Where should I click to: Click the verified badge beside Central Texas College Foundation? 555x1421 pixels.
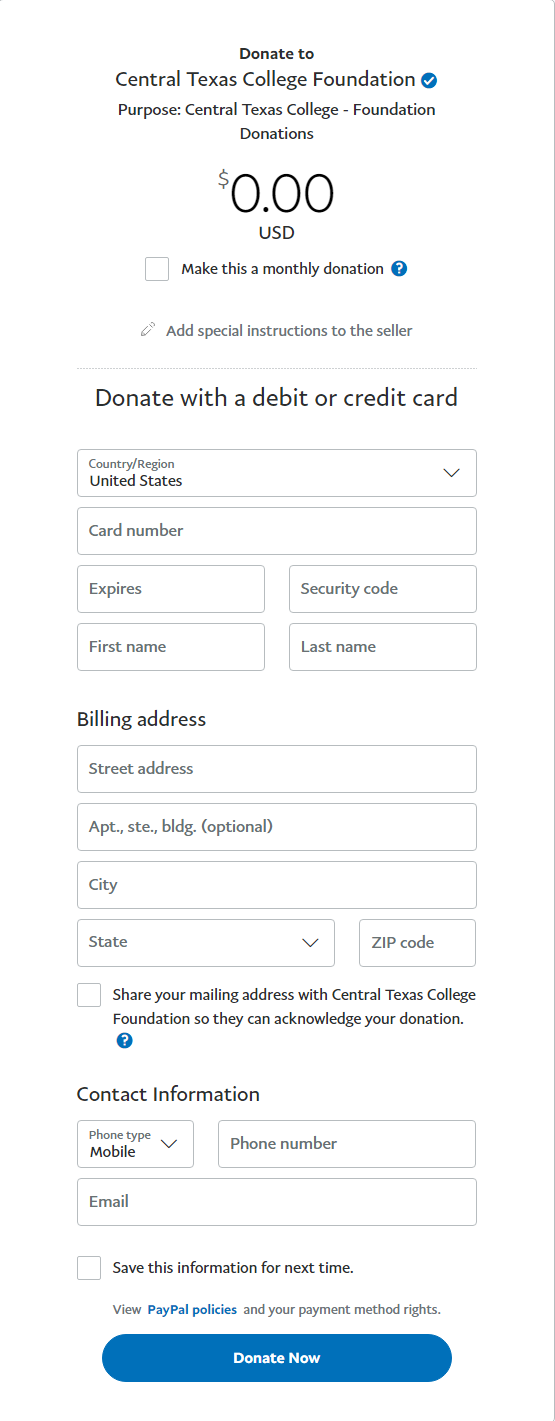[429, 80]
